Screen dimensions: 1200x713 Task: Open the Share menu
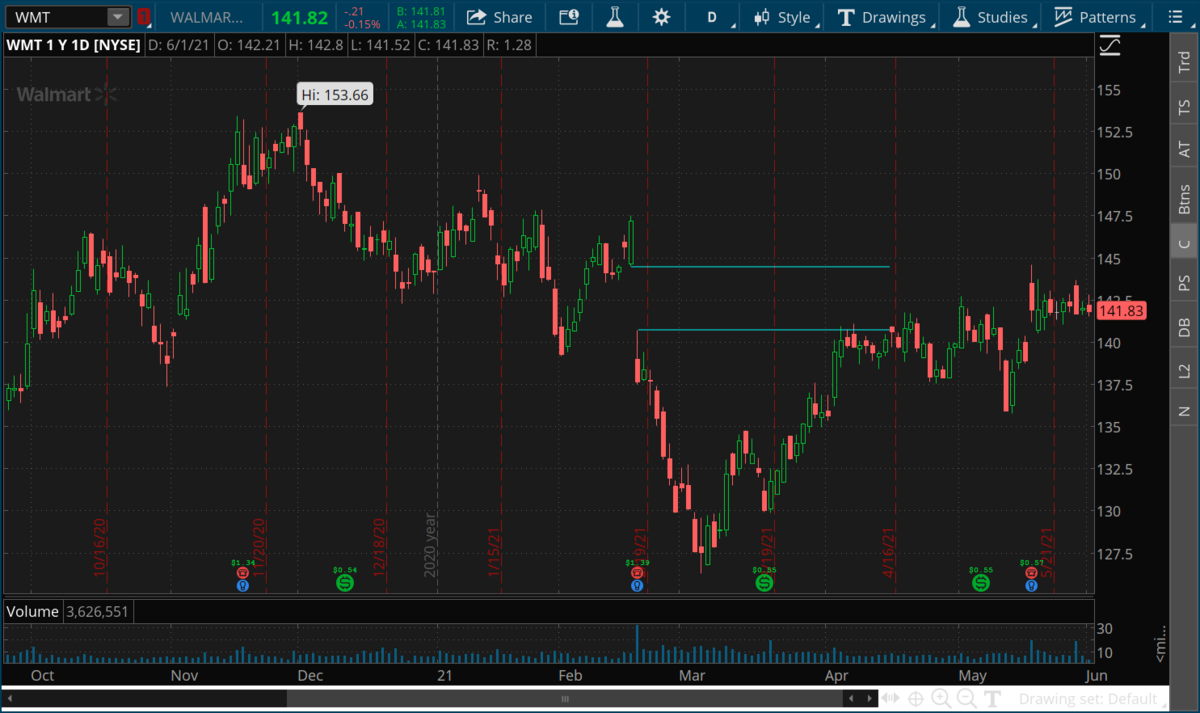(499, 17)
